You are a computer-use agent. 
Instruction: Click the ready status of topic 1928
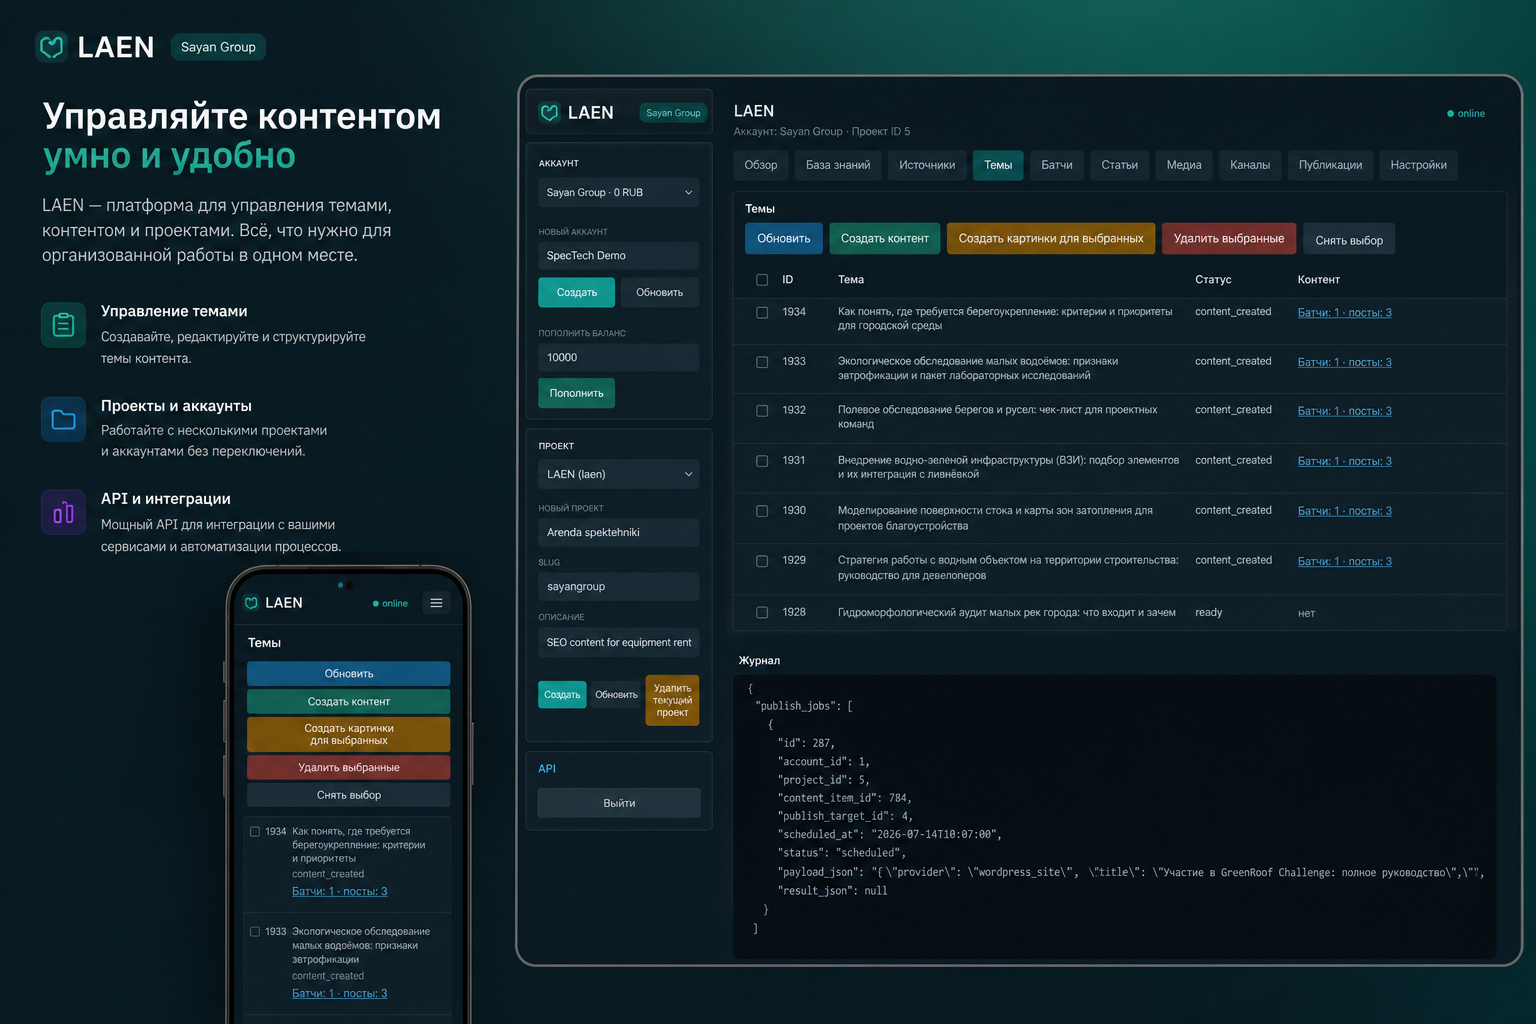[1208, 612]
